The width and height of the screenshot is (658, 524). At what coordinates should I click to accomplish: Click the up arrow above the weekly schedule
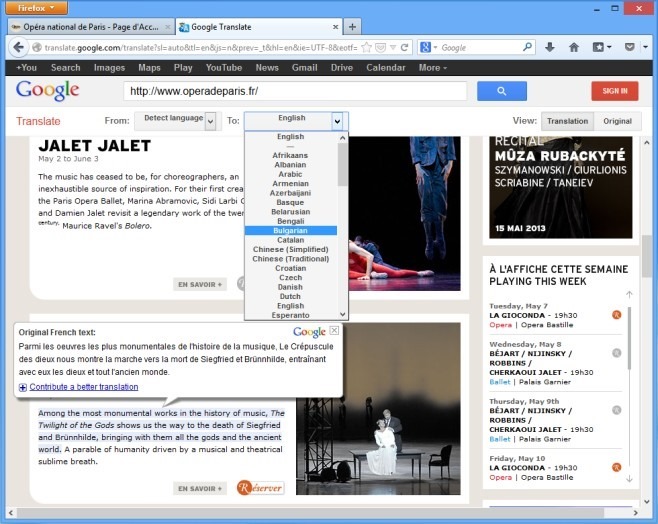pos(629,295)
